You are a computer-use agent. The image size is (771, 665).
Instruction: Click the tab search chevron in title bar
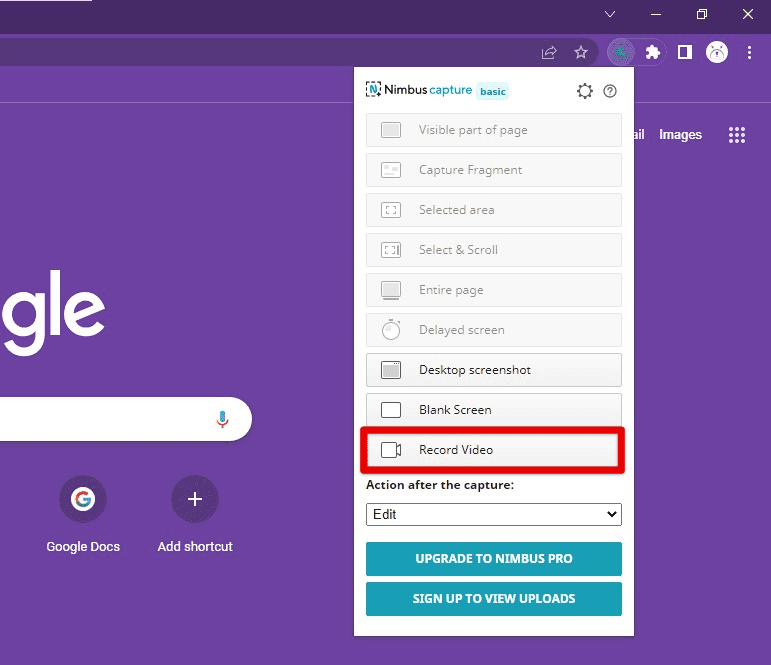point(610,14)
